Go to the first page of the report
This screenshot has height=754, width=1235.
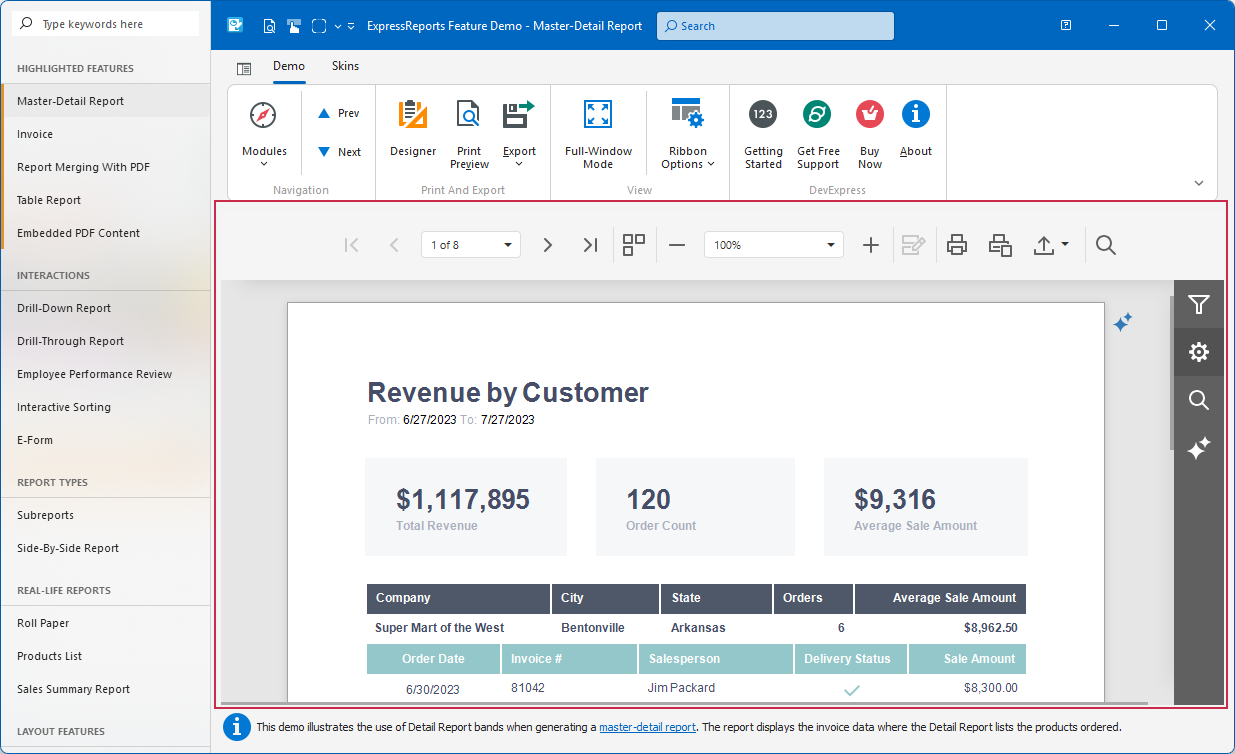click(351, 245)
